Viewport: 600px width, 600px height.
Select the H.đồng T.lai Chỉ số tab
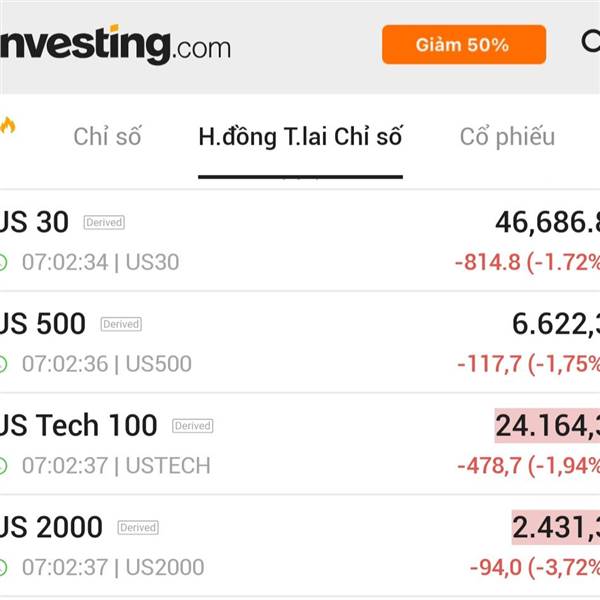[300, 137]
